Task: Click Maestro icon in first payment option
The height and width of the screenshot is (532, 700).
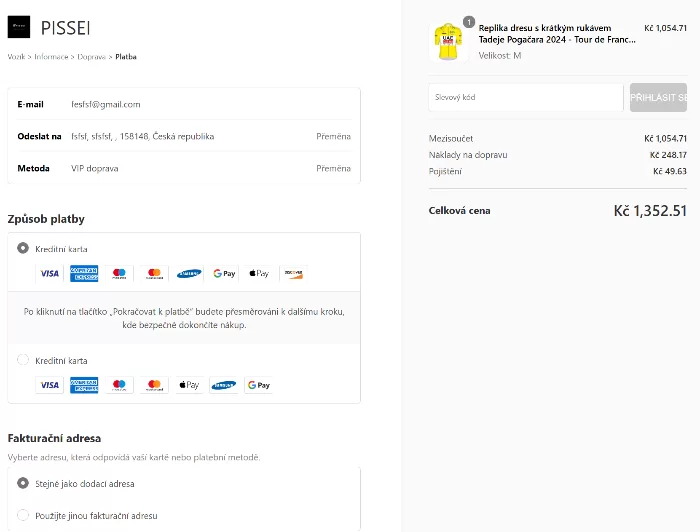Action: (119, 273)
